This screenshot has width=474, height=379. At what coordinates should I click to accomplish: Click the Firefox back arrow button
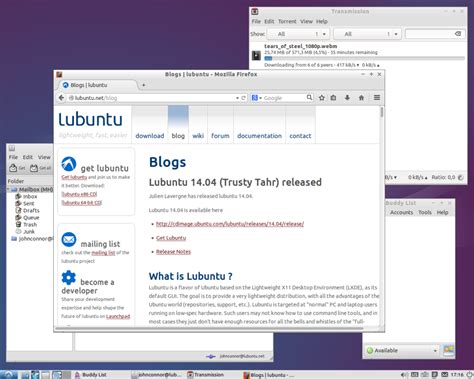coord(61,98)
